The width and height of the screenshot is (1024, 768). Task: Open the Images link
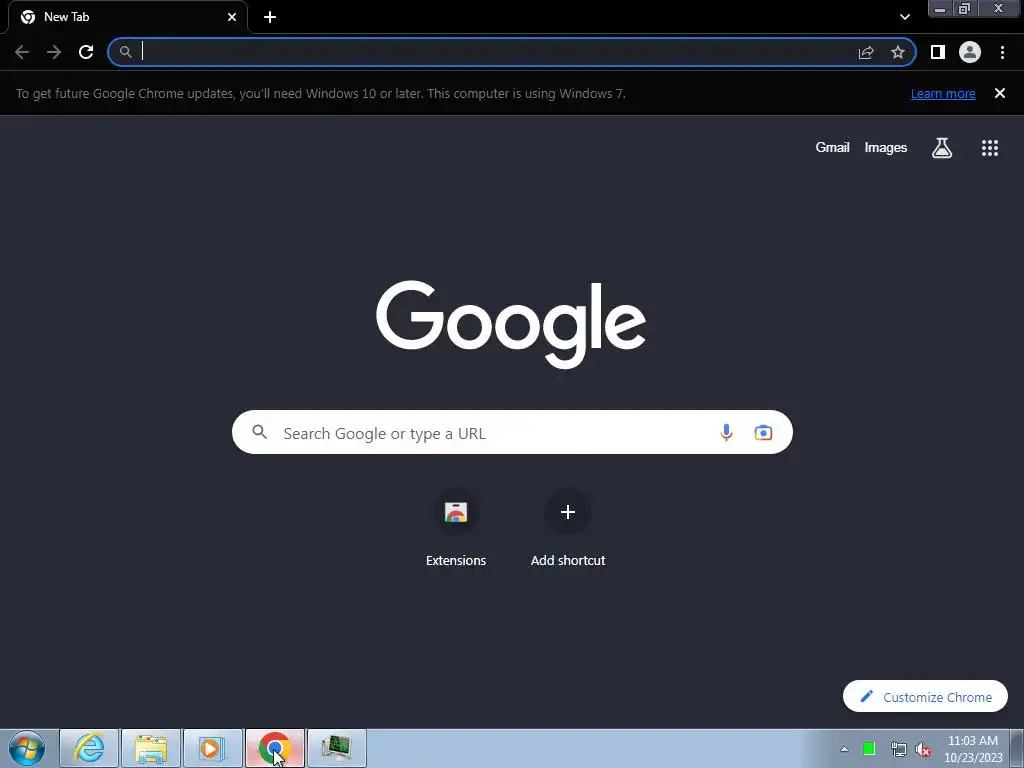[x=886, y=148]
